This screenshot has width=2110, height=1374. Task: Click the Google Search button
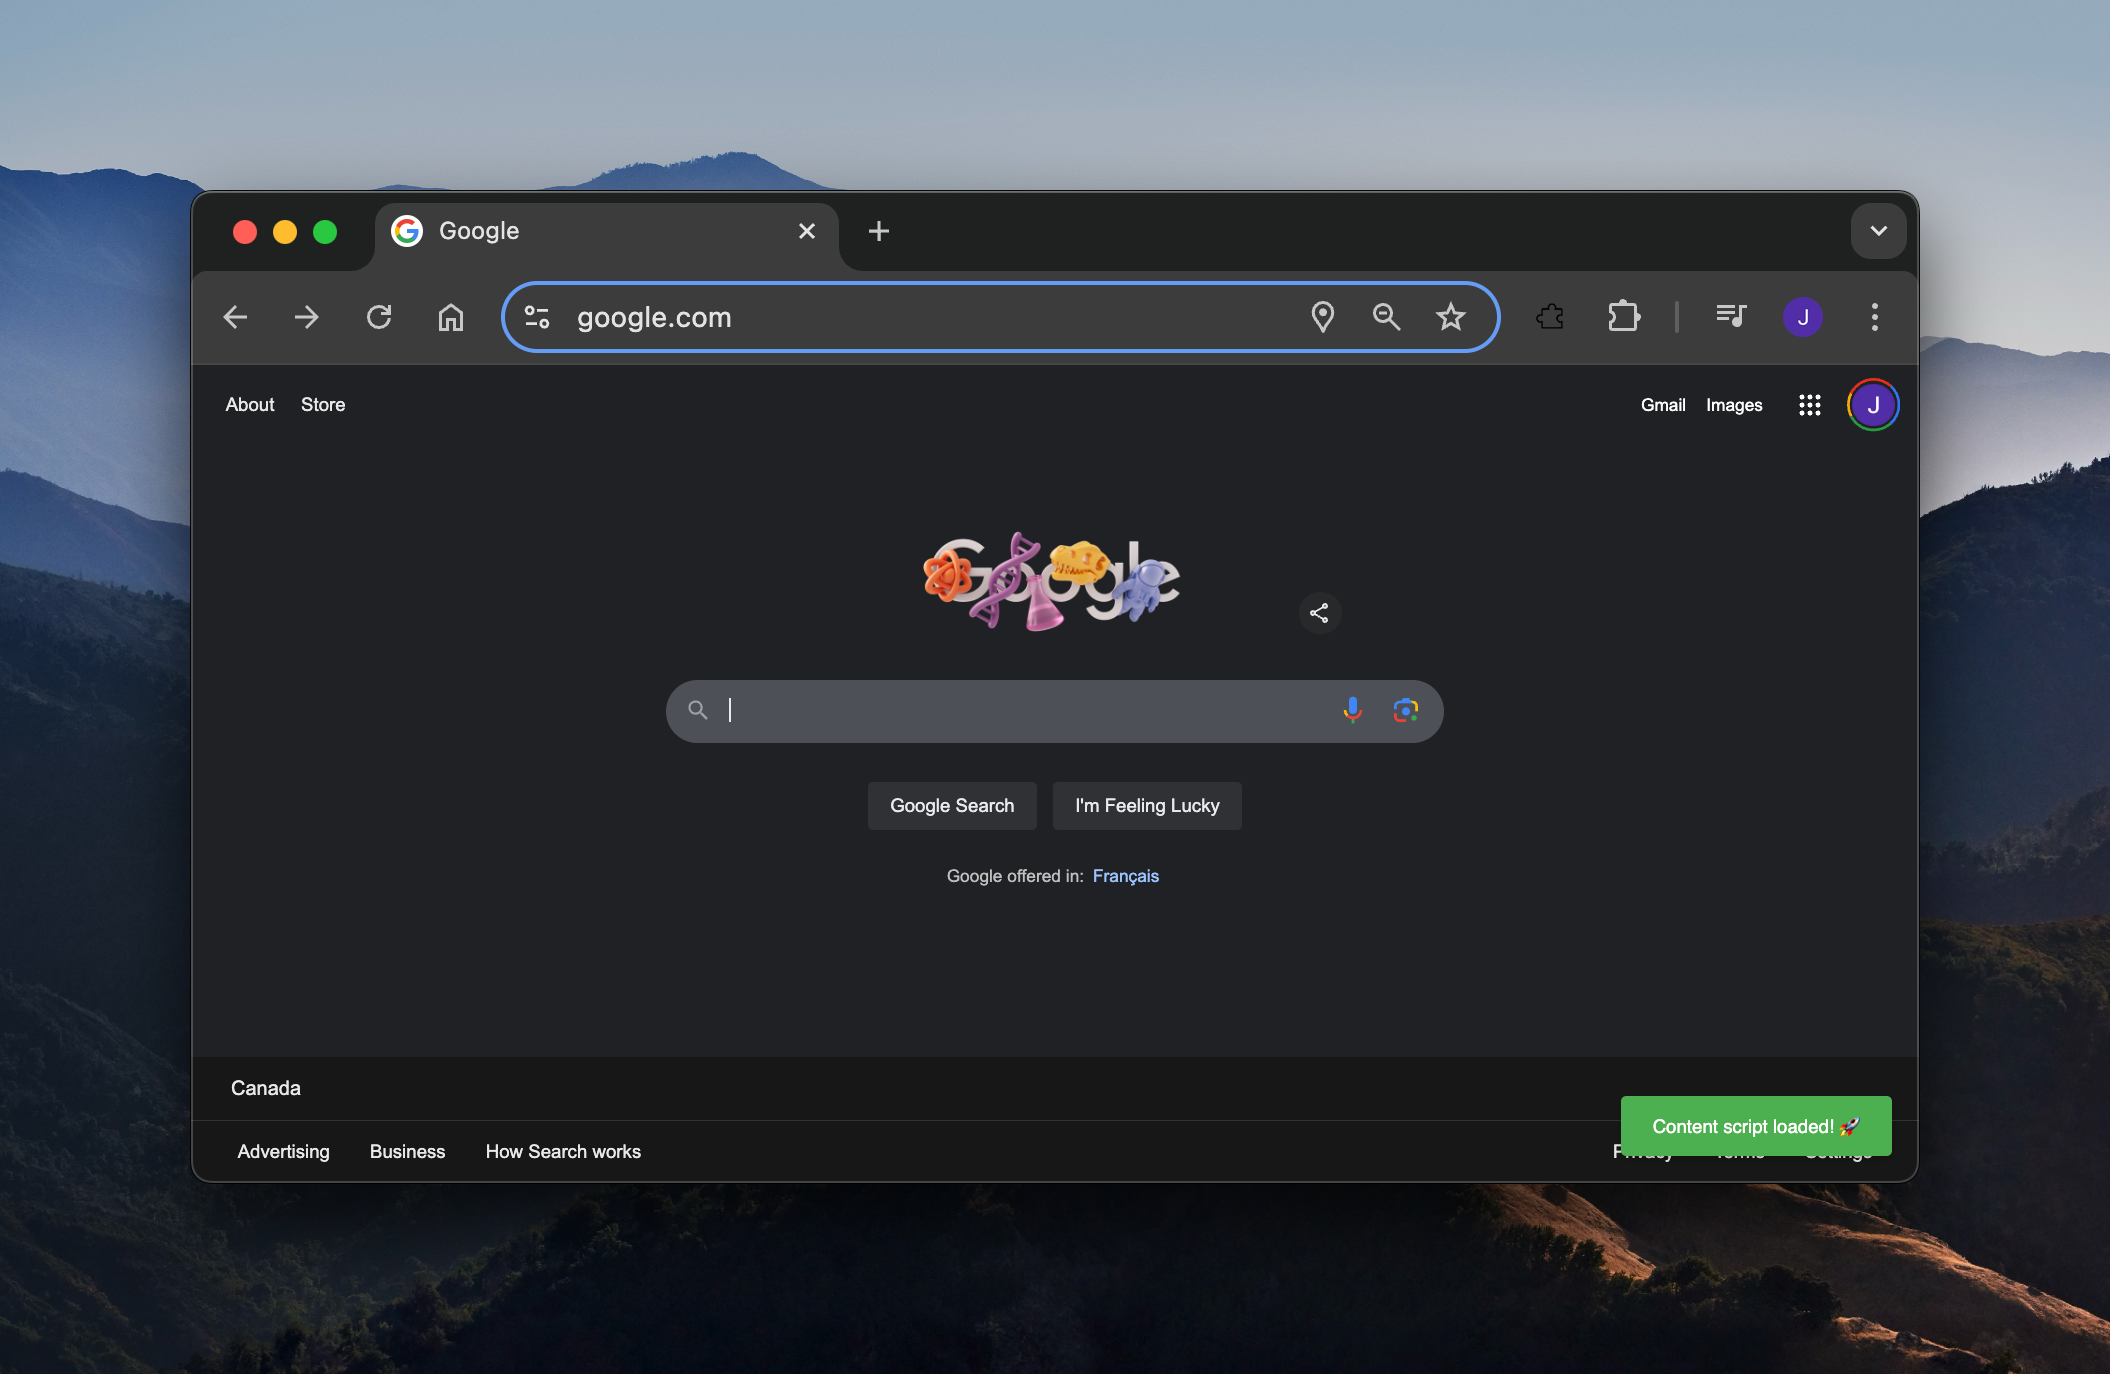click(x=952, y=806)
